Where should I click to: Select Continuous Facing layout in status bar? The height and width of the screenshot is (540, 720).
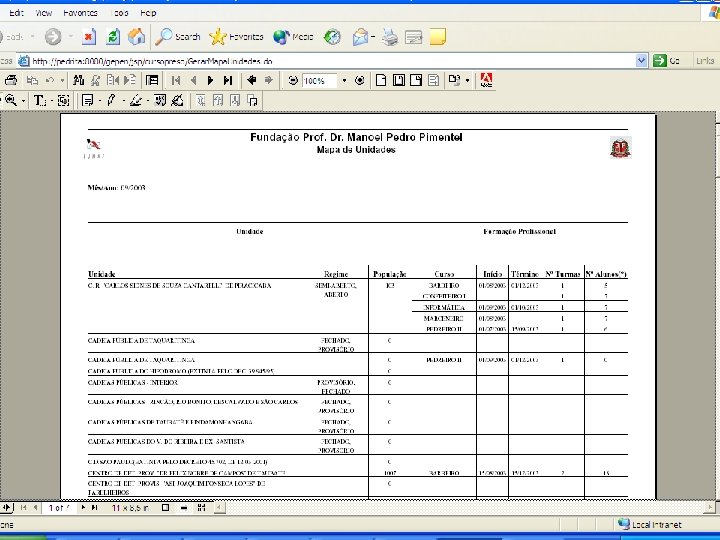coord(201,508)
